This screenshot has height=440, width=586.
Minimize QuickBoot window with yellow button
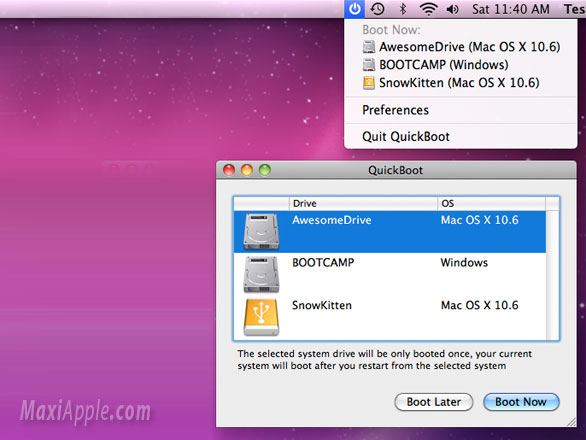click(x=247, y=170)
